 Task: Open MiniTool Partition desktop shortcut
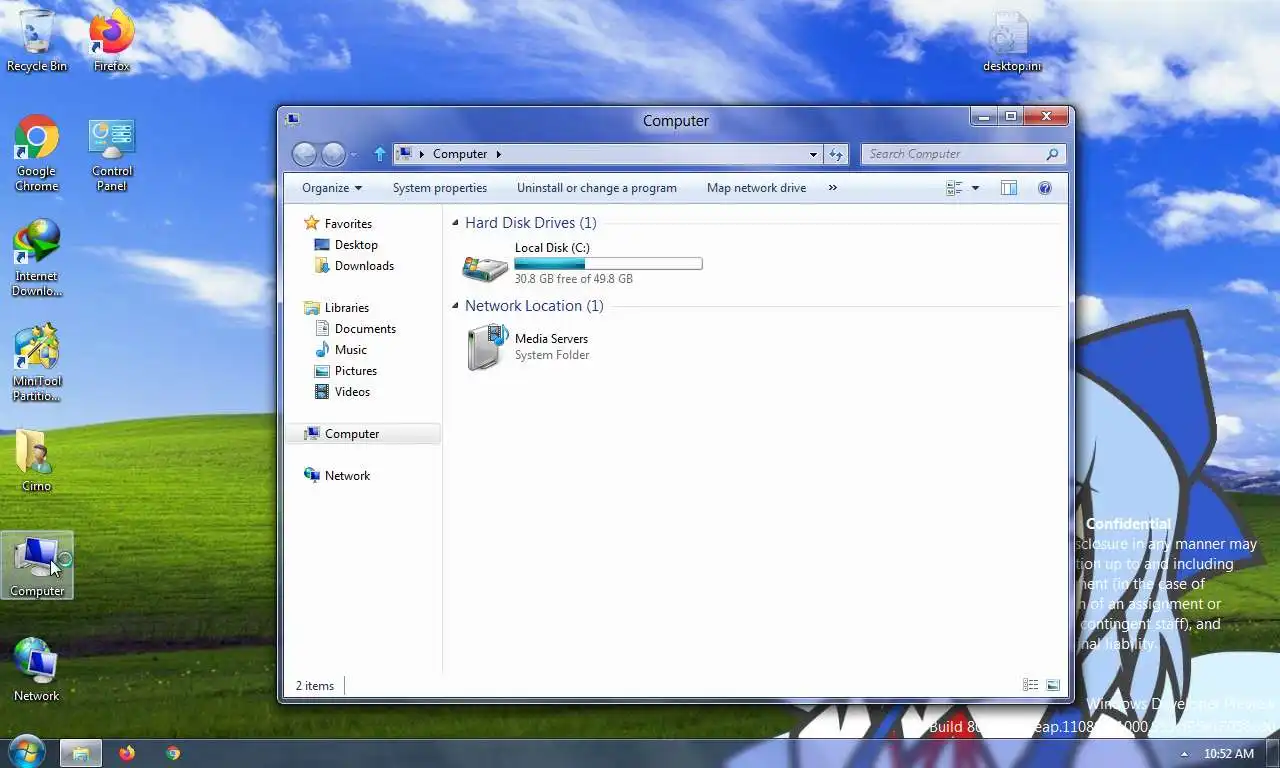[37, 363]
